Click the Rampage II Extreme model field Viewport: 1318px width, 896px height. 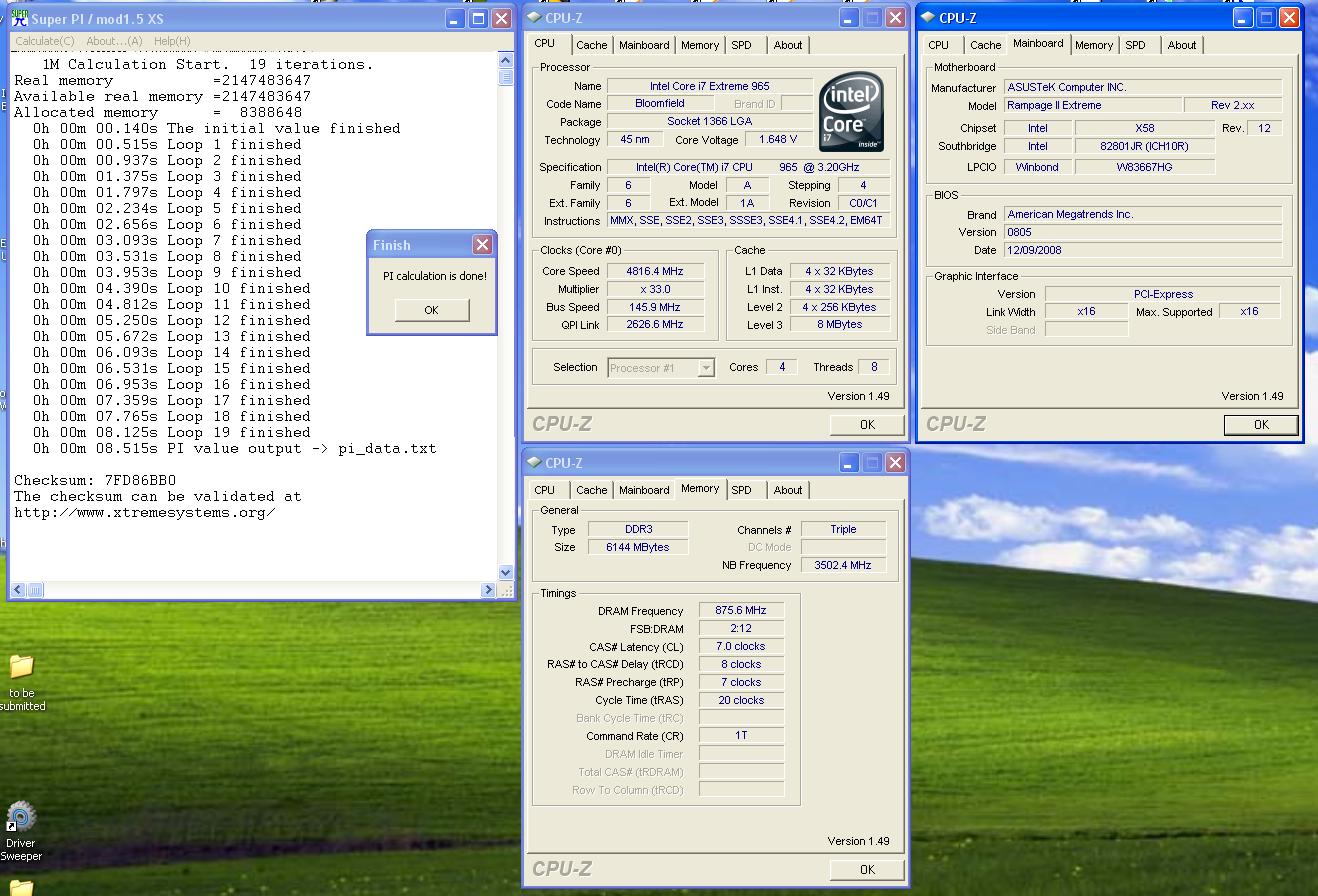1092,105
